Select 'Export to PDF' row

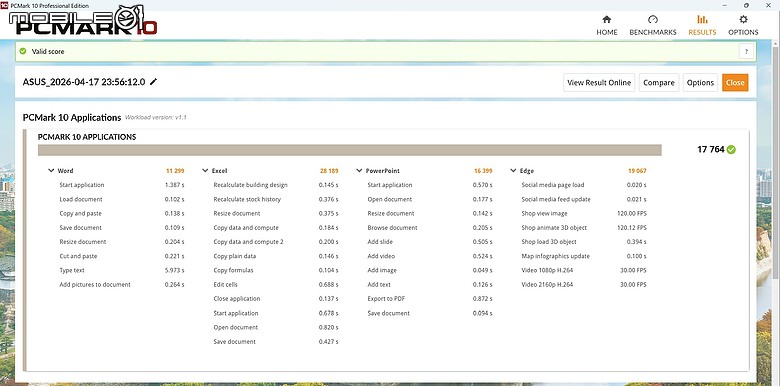pos(430,298)
